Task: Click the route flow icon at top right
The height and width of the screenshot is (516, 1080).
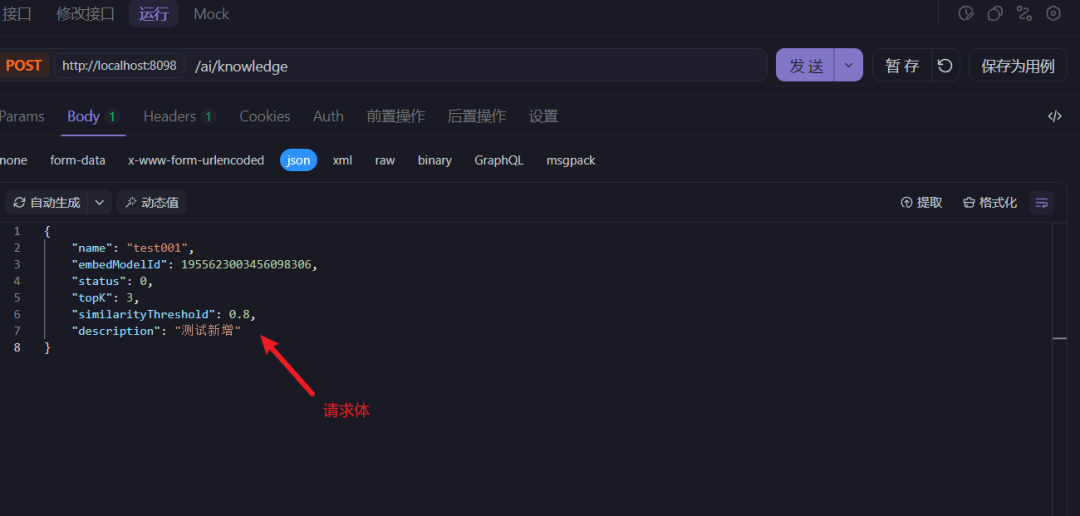Action: 1024,13
